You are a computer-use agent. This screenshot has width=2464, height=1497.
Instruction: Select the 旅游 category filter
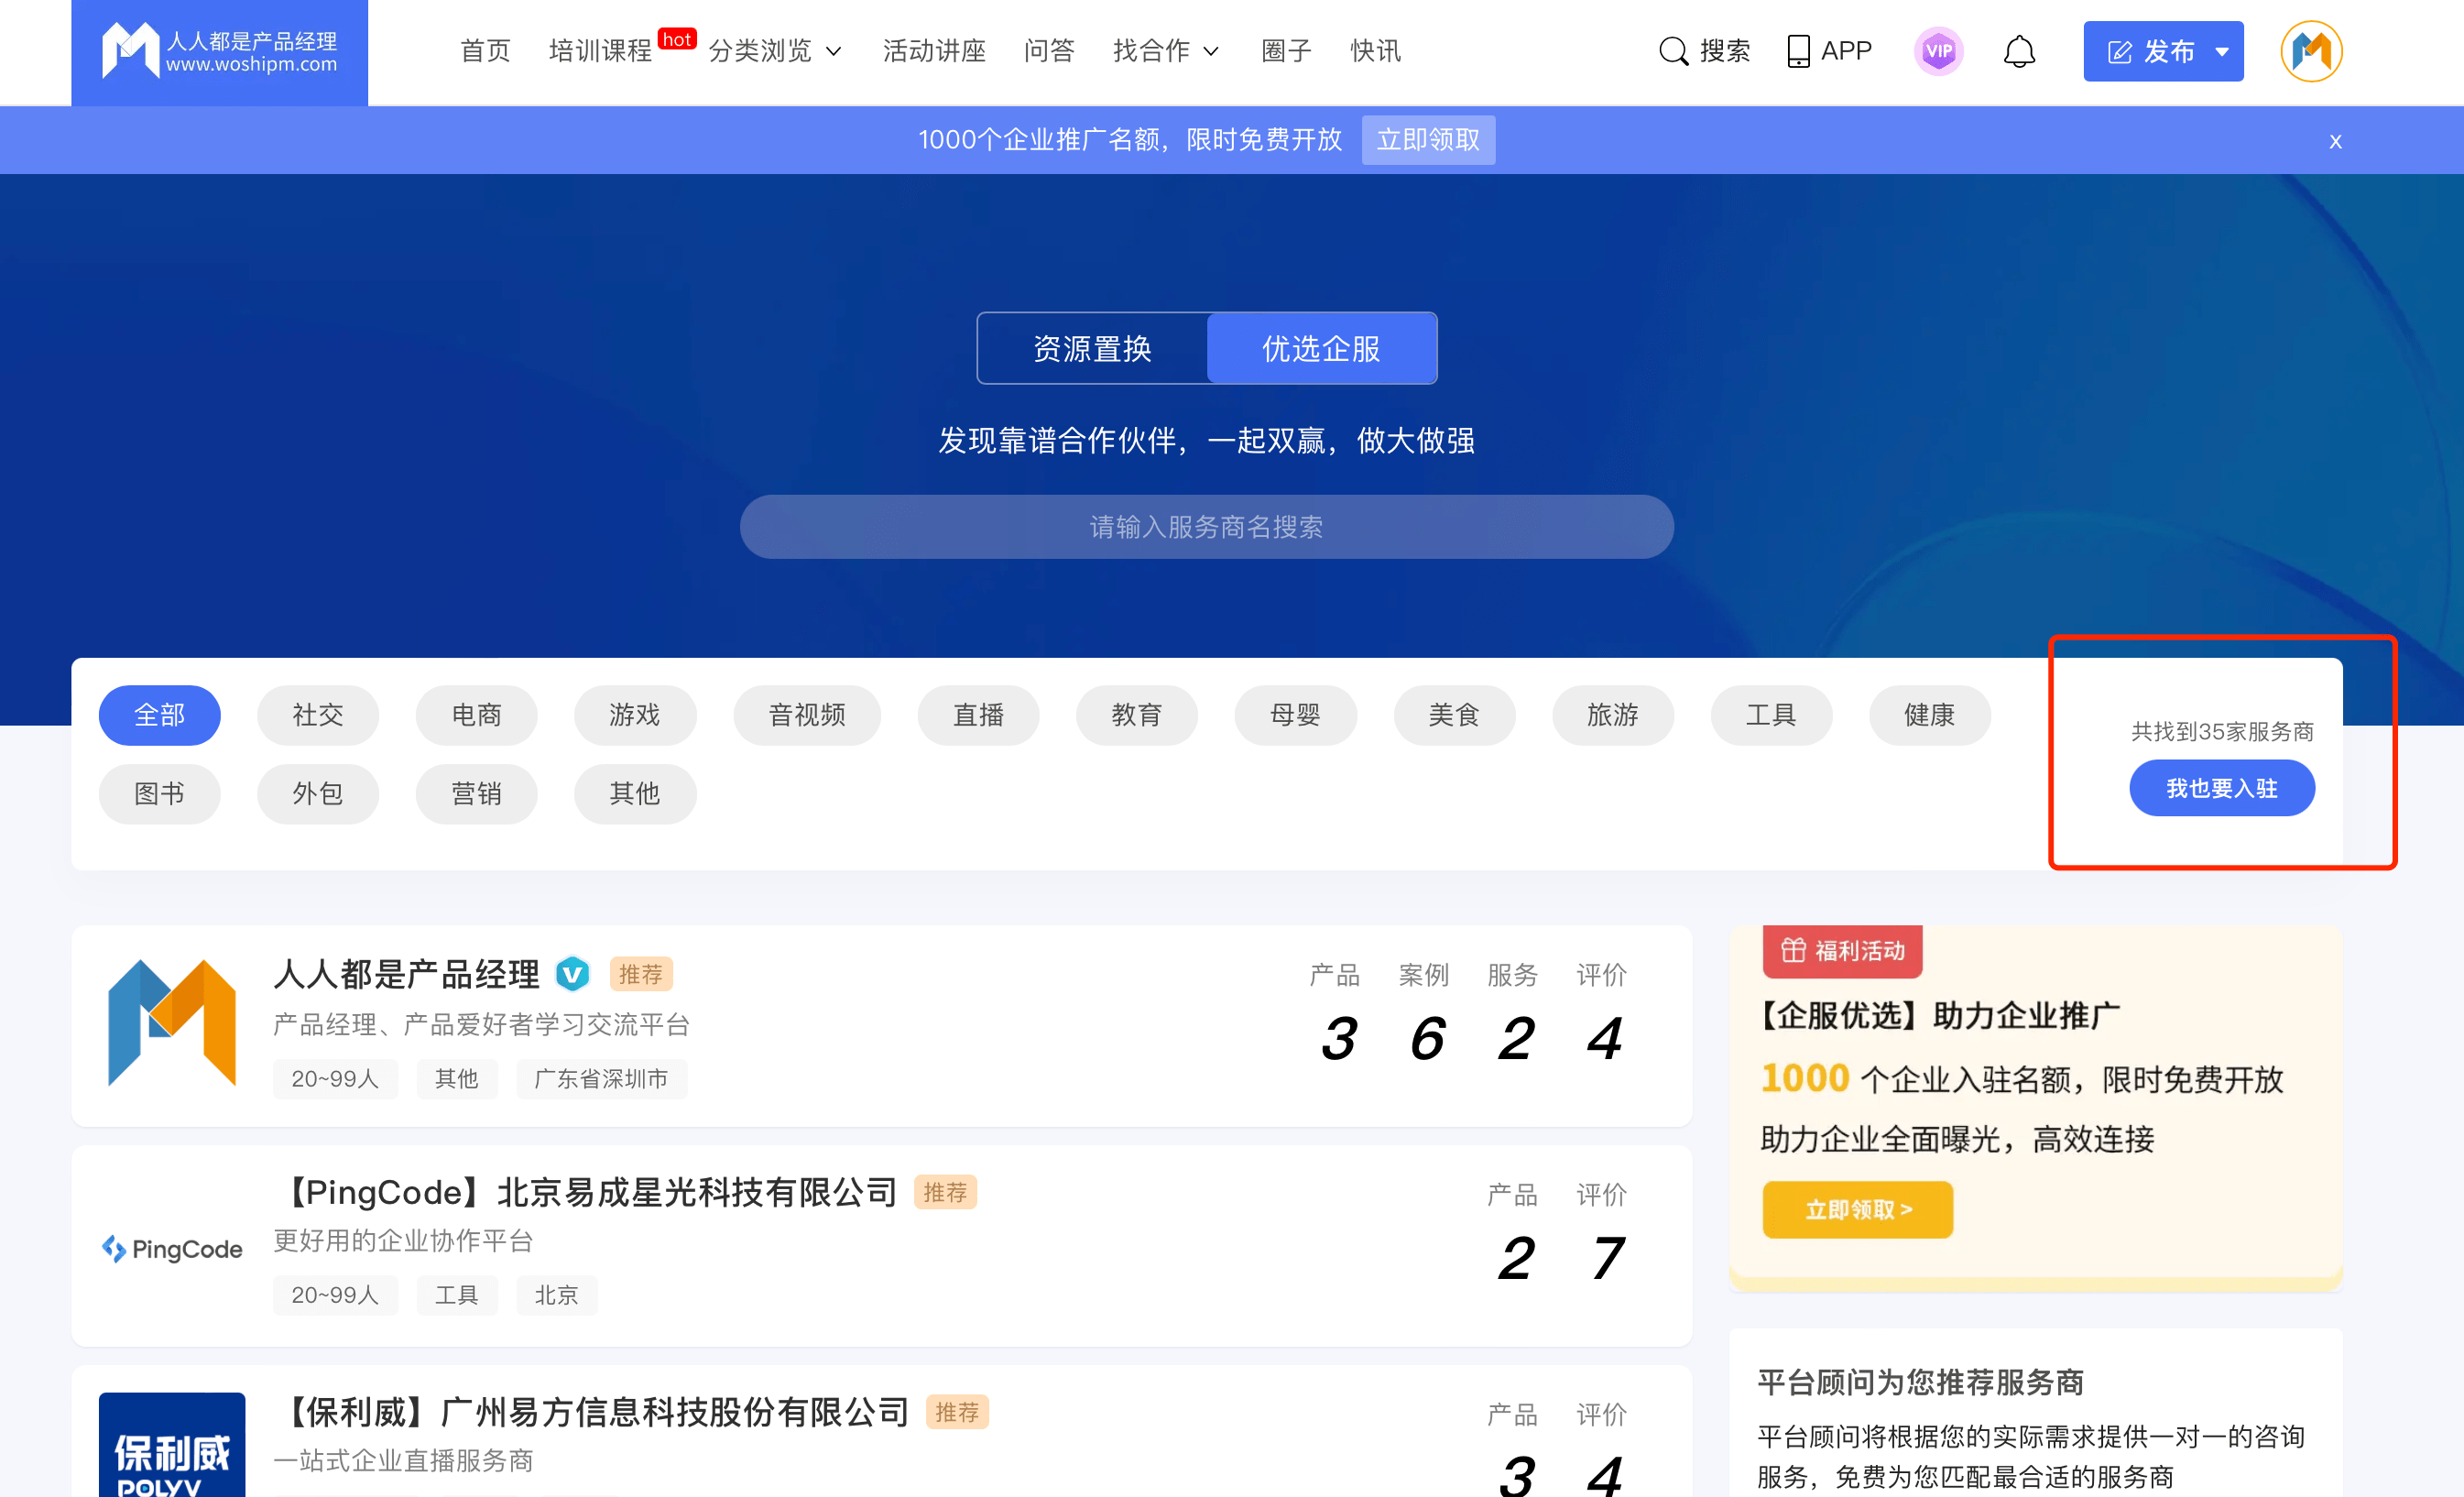(1613, 715)
